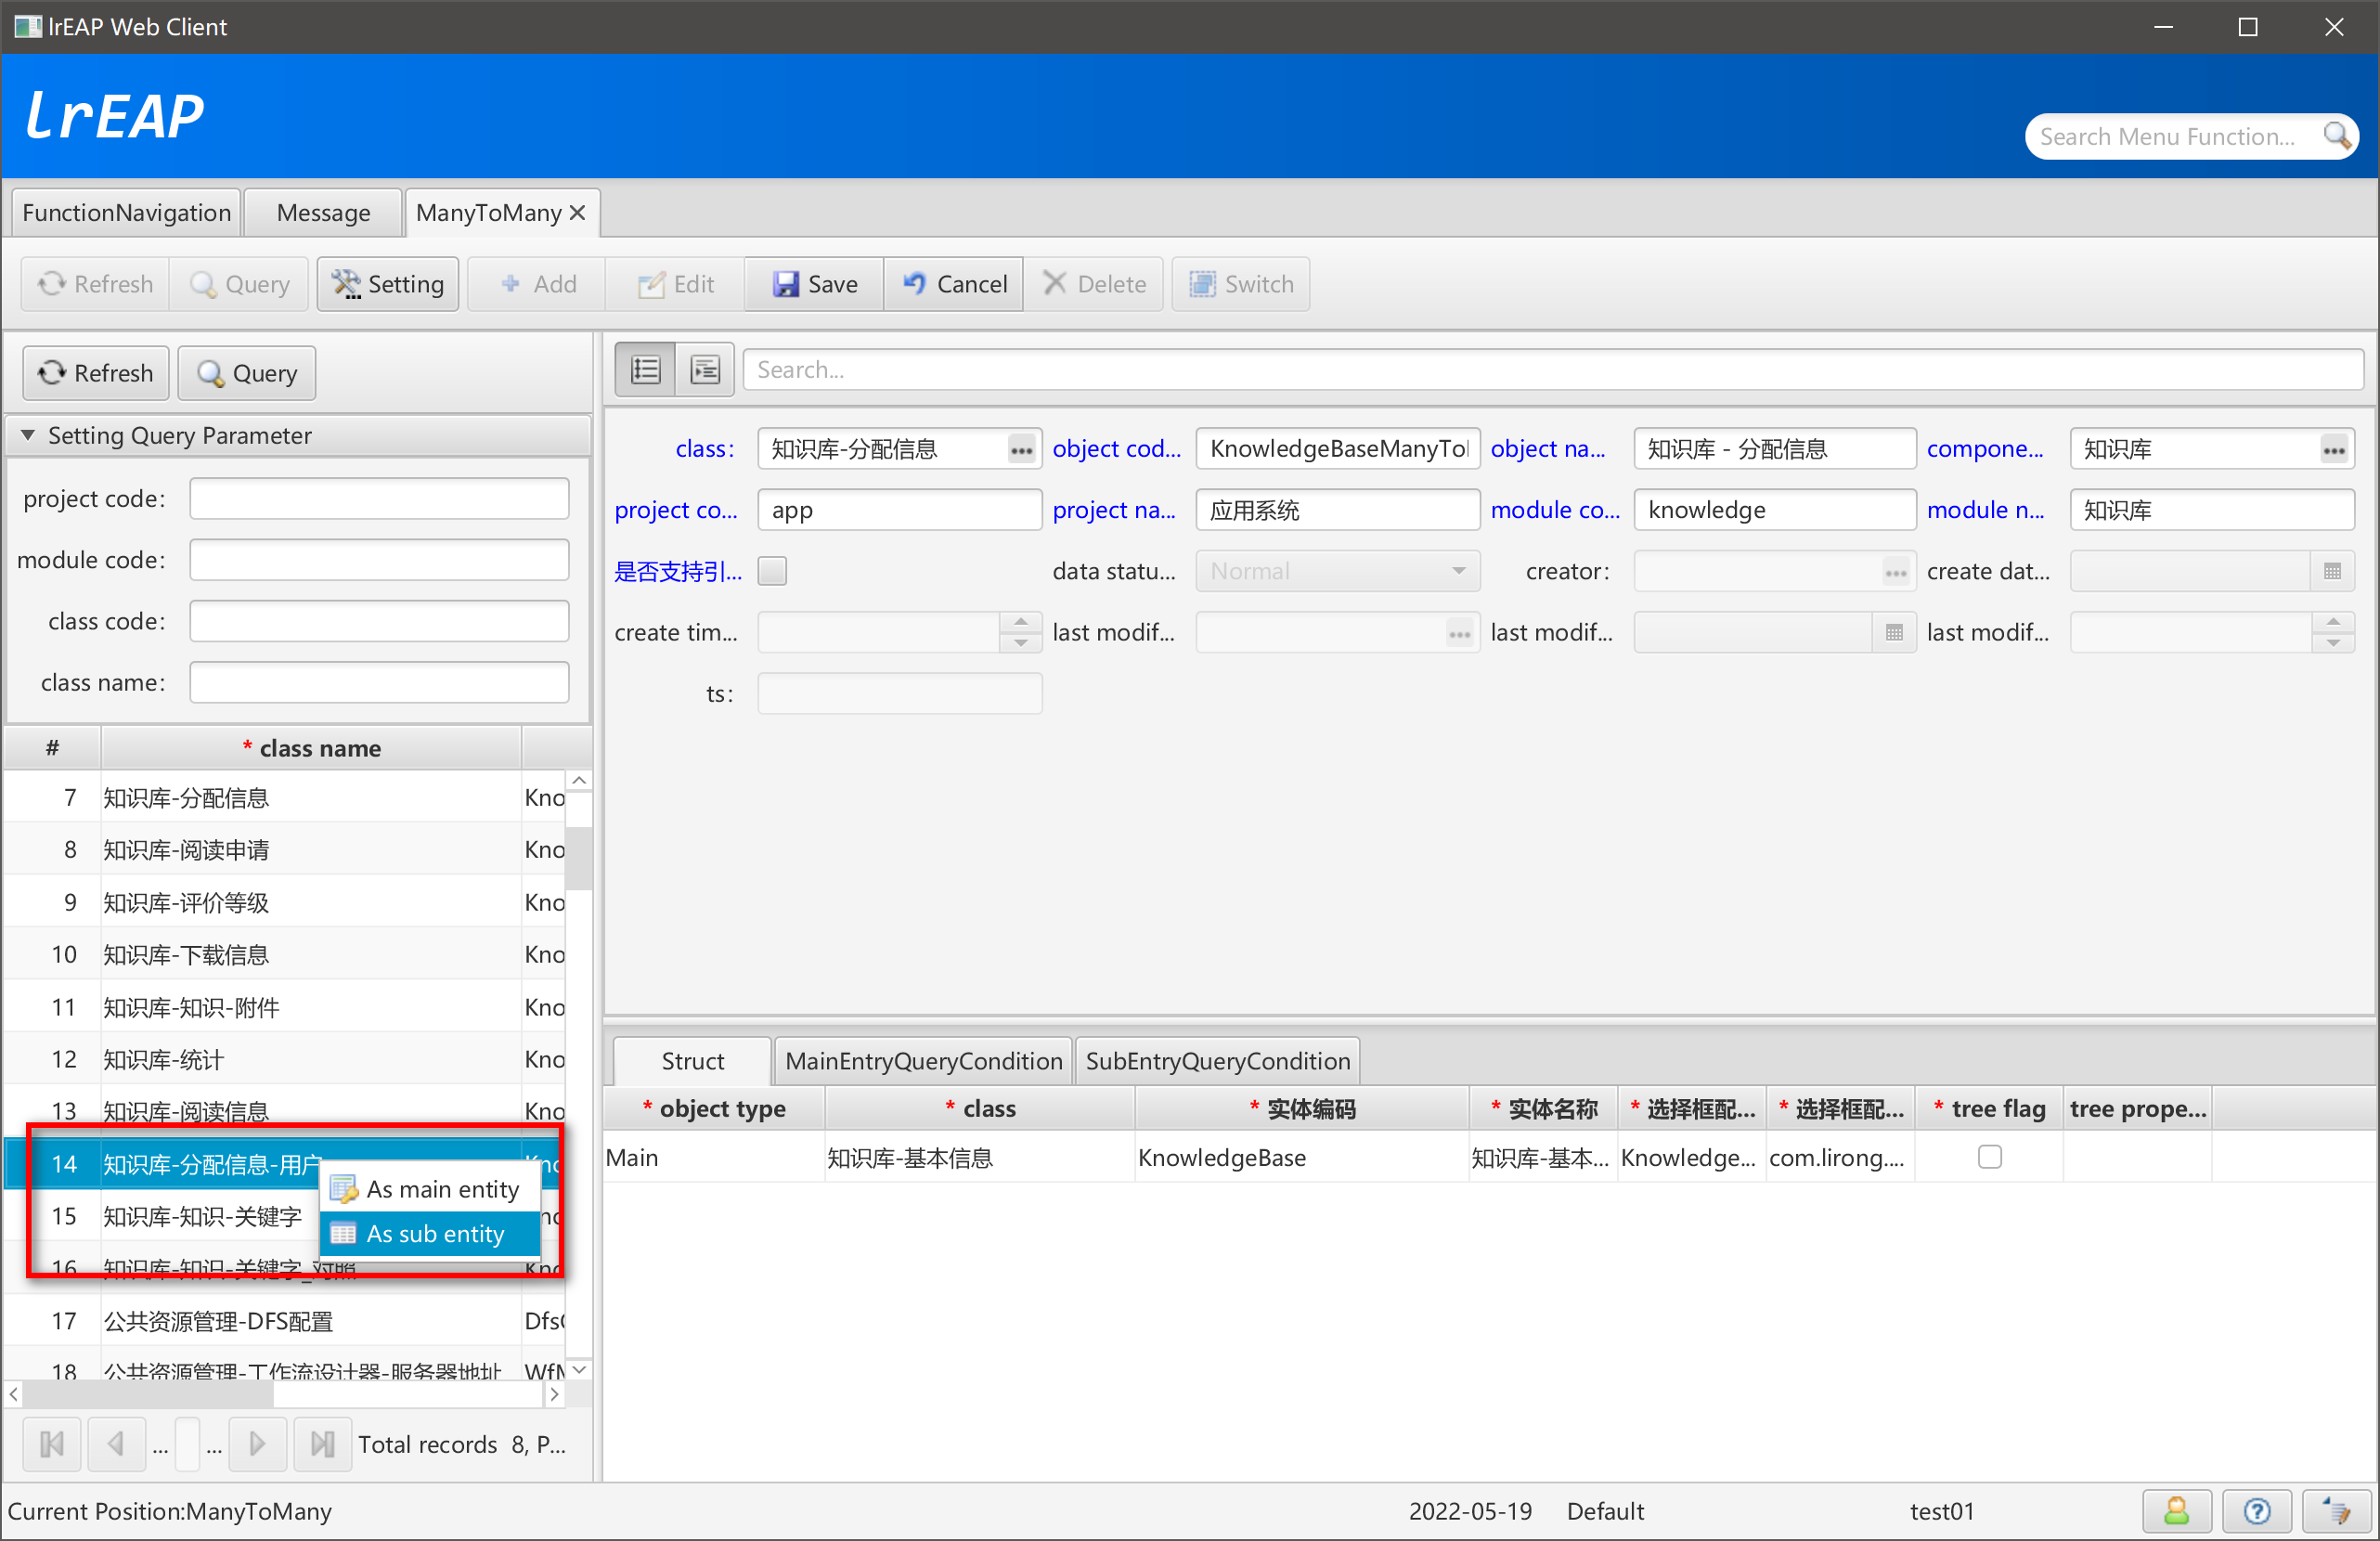Viewport: 2380px width, 1541px height.
Task: Open the create date calendar icon
Action: (x=2333, y=572)
